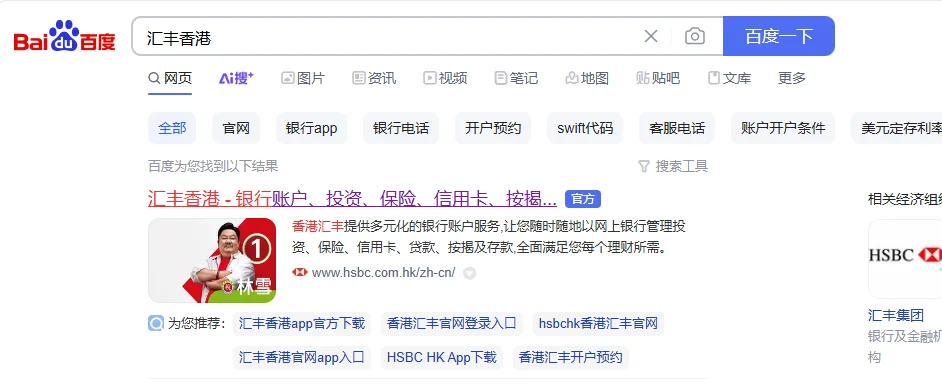Open the HSBC logo card on the right
This screenshot has width=942, height=392.
click(x=905, y=258)
